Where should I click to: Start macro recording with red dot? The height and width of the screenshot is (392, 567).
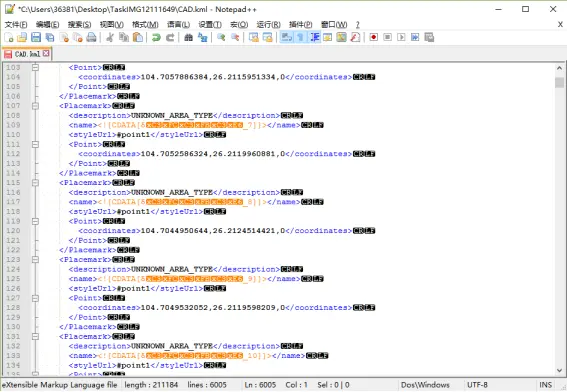[374, 37]
